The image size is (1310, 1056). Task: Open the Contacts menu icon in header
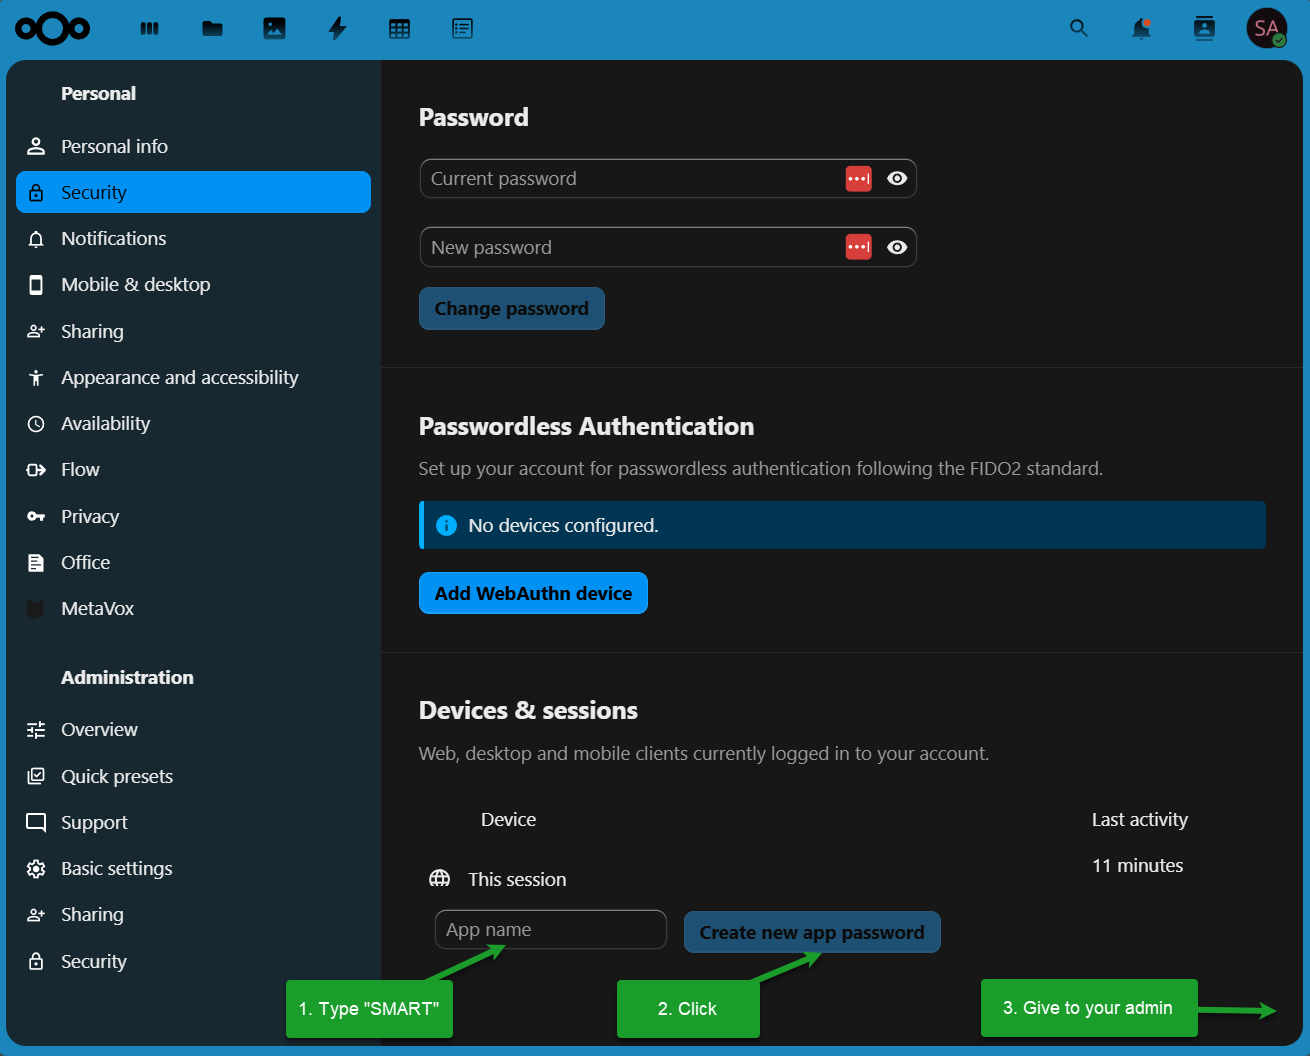[x=1204, y=28]
